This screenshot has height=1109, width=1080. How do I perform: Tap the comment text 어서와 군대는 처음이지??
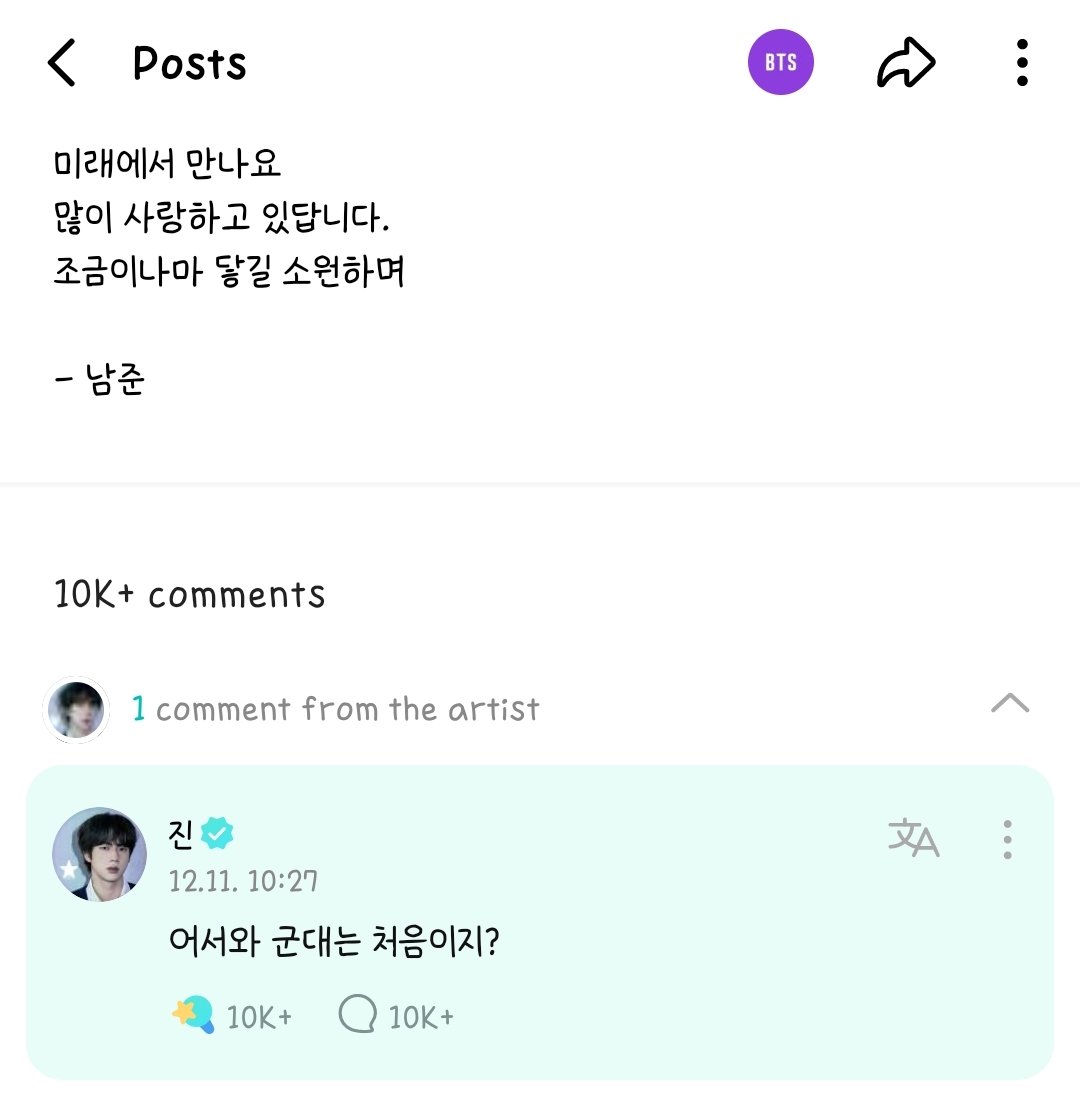[x=334, y=942]
